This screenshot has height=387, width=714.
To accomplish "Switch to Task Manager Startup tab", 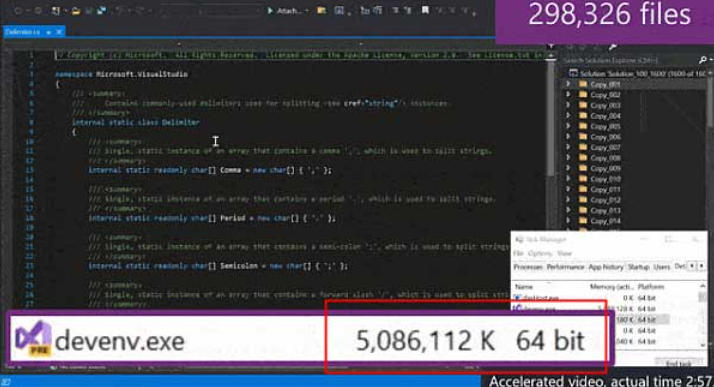I will pyautogui.click(x=638, y=267).
